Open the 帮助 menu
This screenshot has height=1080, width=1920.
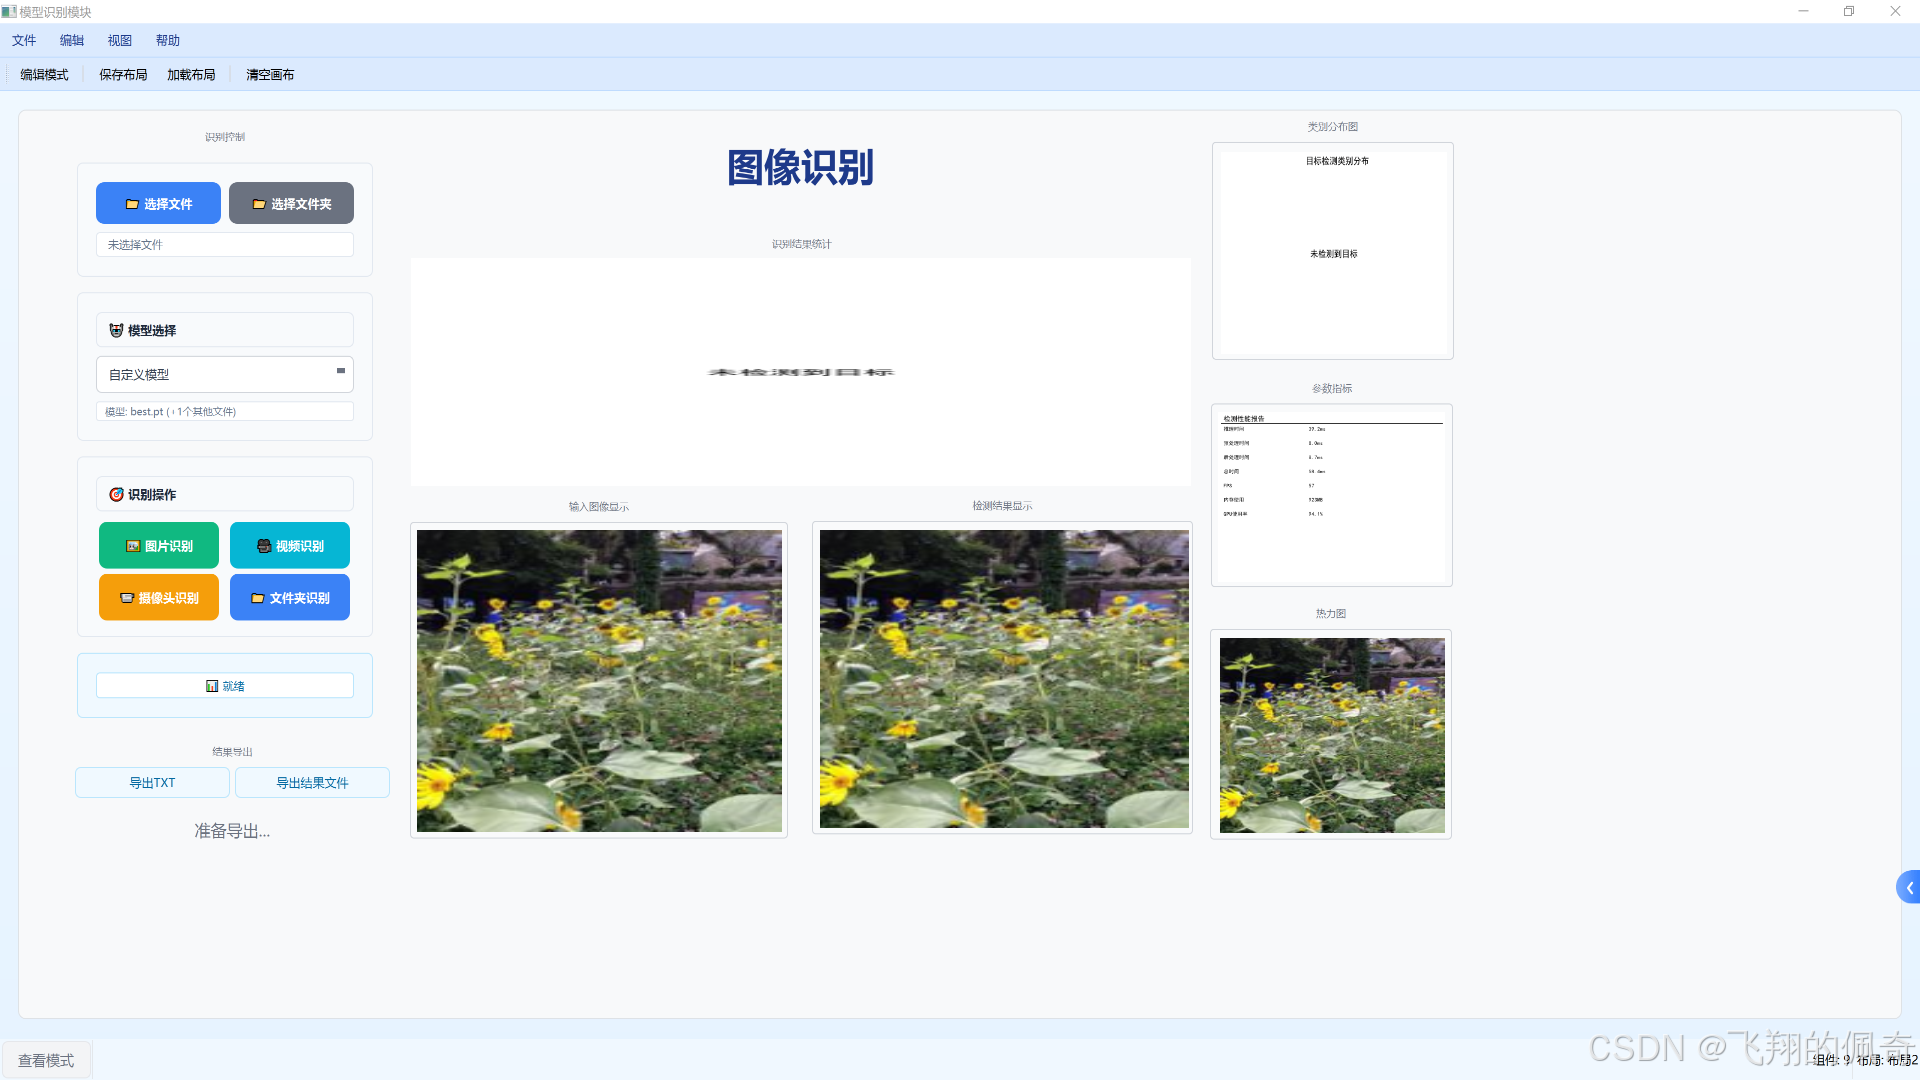pyautogui.click(x=168, y=41)
